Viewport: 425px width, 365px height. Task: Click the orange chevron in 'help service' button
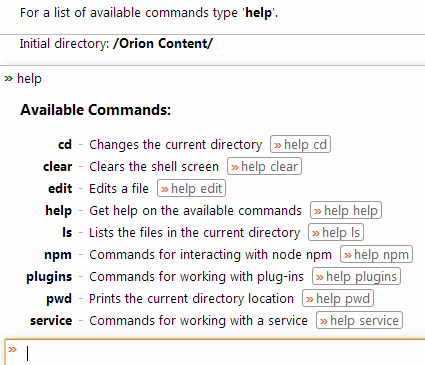(x=324, y=321)
